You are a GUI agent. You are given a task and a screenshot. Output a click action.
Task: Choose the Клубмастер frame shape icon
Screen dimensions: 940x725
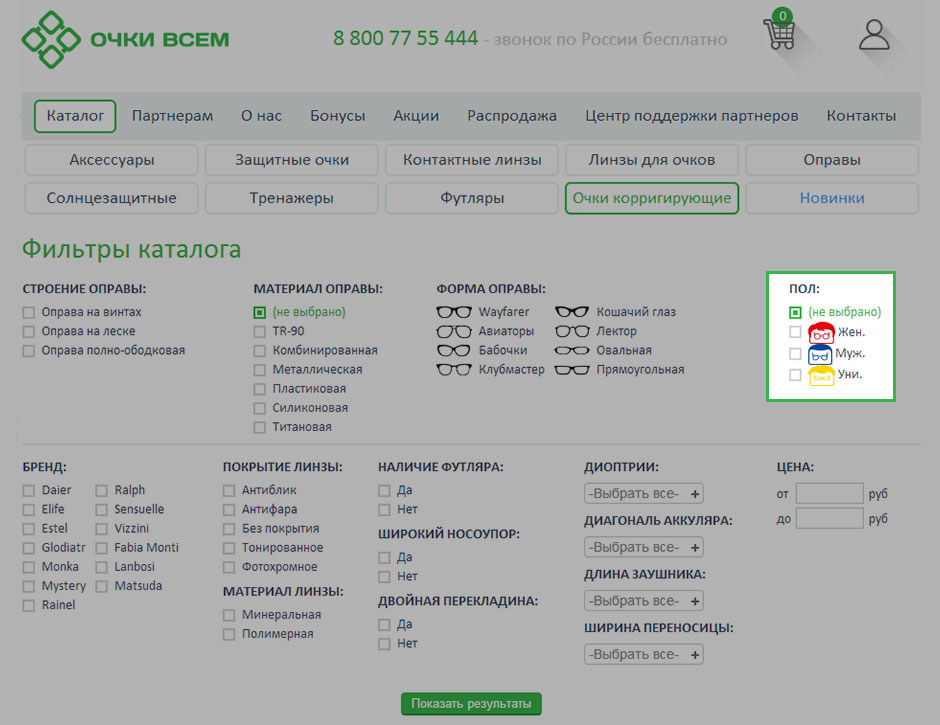(454, 370)
